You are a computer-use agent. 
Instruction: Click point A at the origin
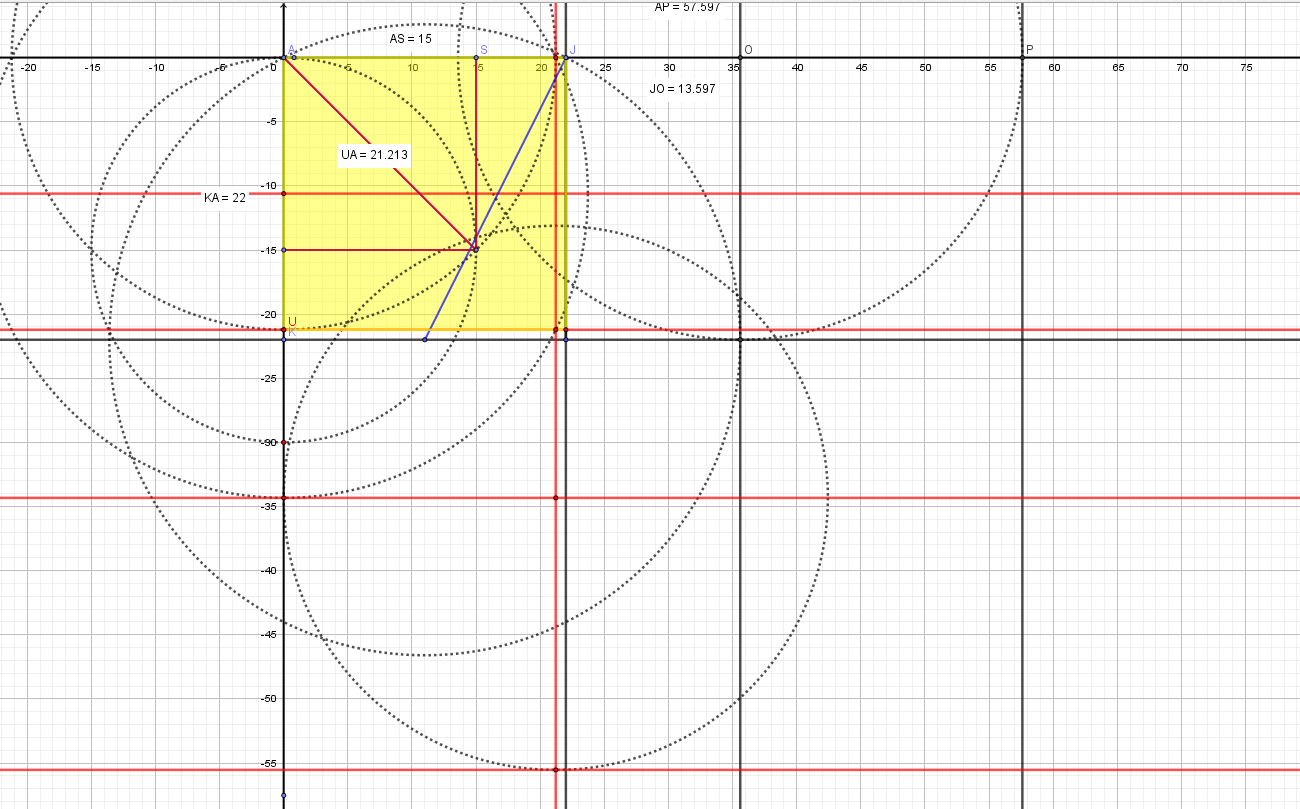284,58
